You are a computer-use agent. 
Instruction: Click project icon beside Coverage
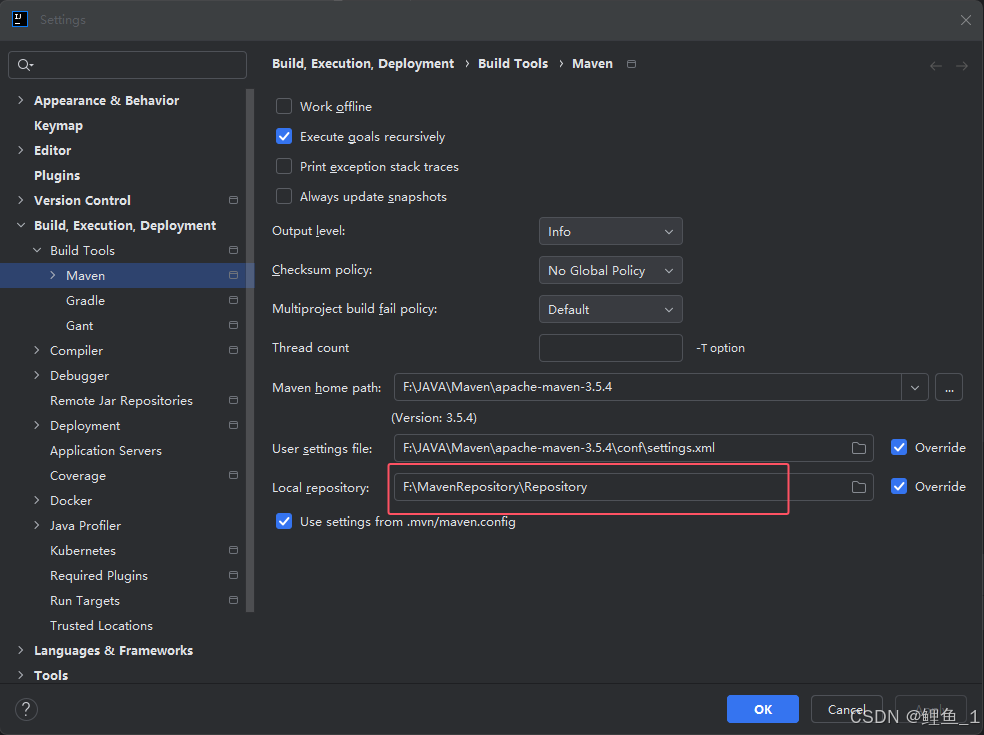click(x=233, y=475)
